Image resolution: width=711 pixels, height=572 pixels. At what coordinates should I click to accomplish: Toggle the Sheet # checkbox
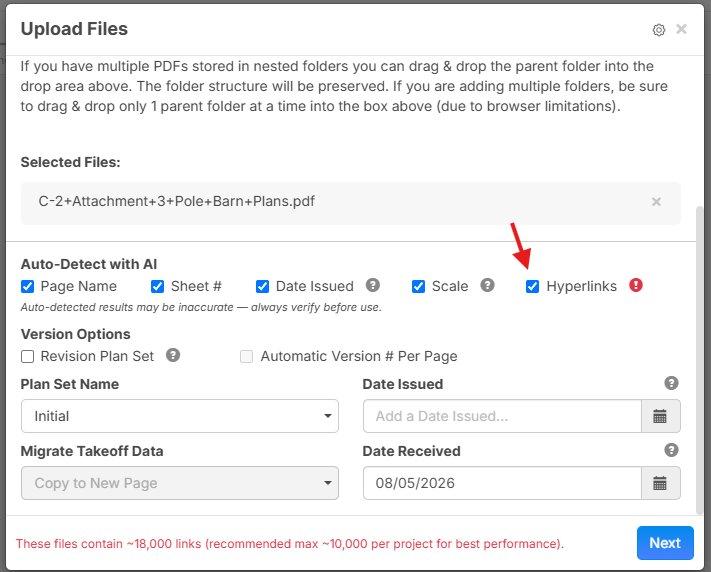click(157, 287)
